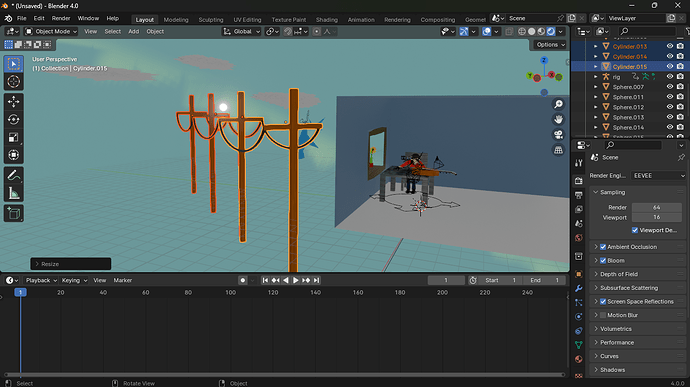Open the File menu
This screenshot has width=690, height=387.
pos(22,18)
